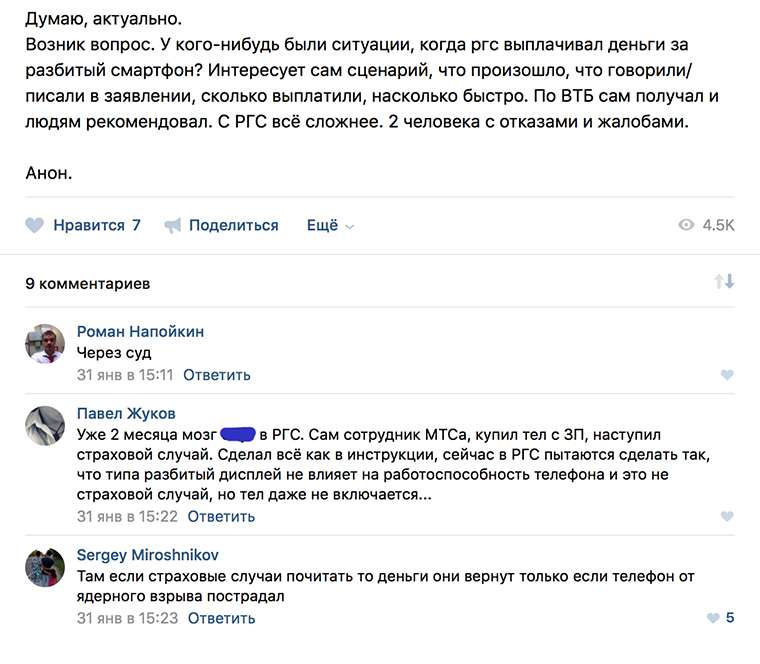The width and height of the screenshot is (760, 664).
Task: Expand the Ещё dropdown menu
Action: tap(330, 226)
